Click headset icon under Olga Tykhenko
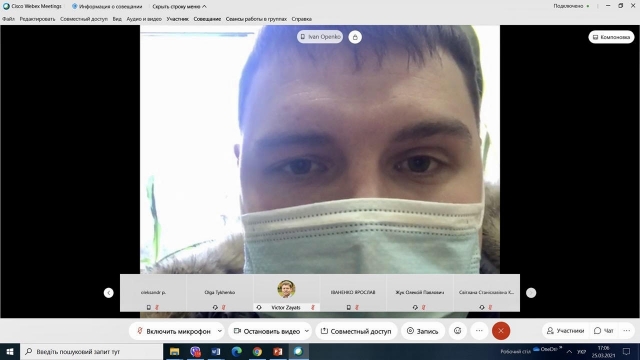640x360 pixels. [x=215, y=307]
